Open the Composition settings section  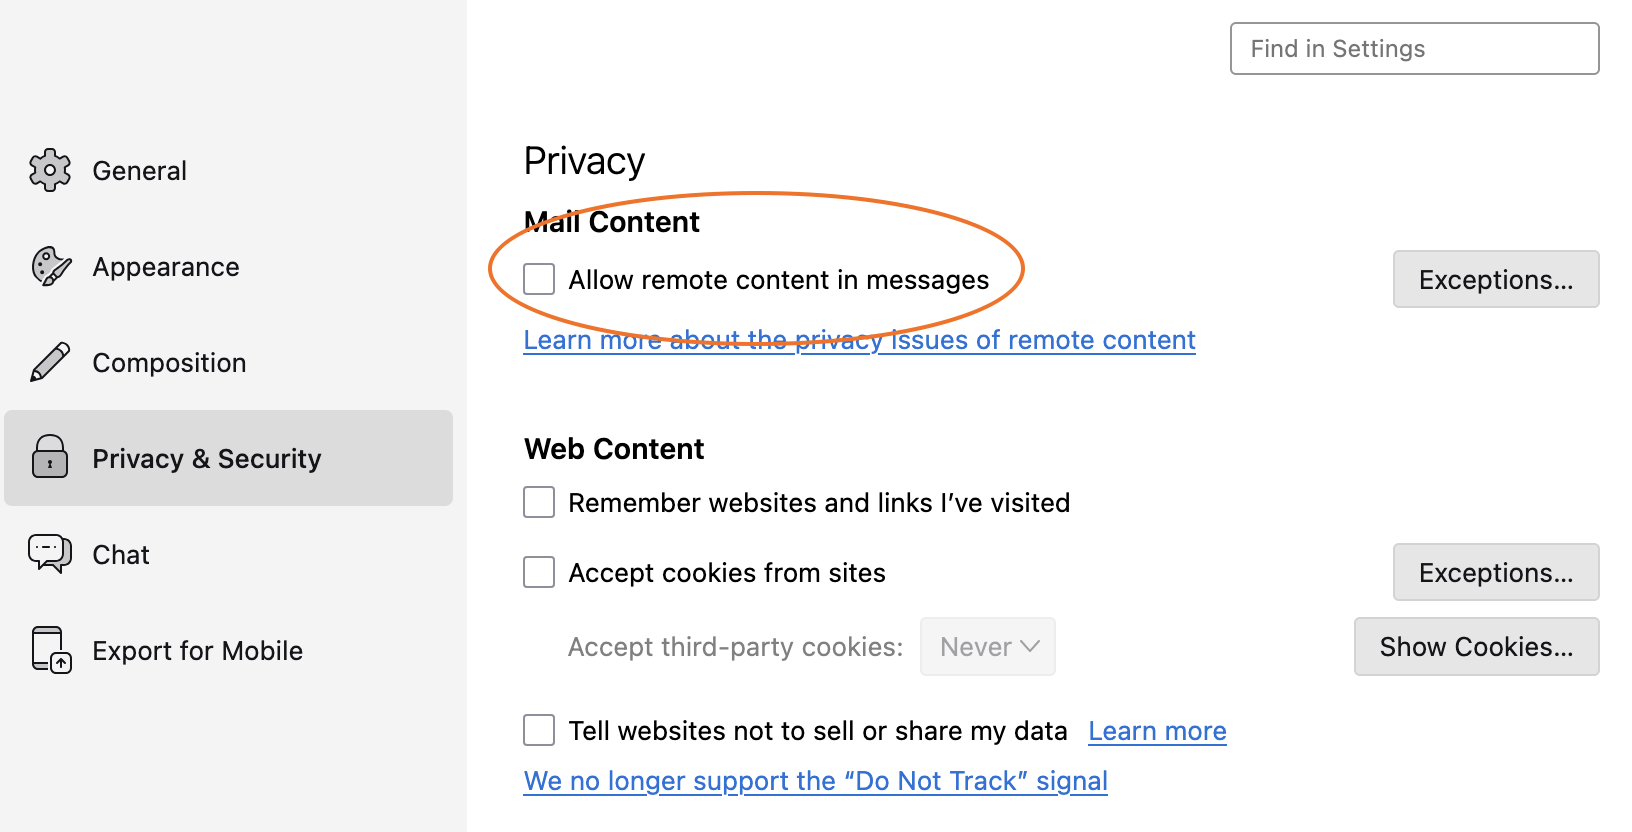[169, 363]
